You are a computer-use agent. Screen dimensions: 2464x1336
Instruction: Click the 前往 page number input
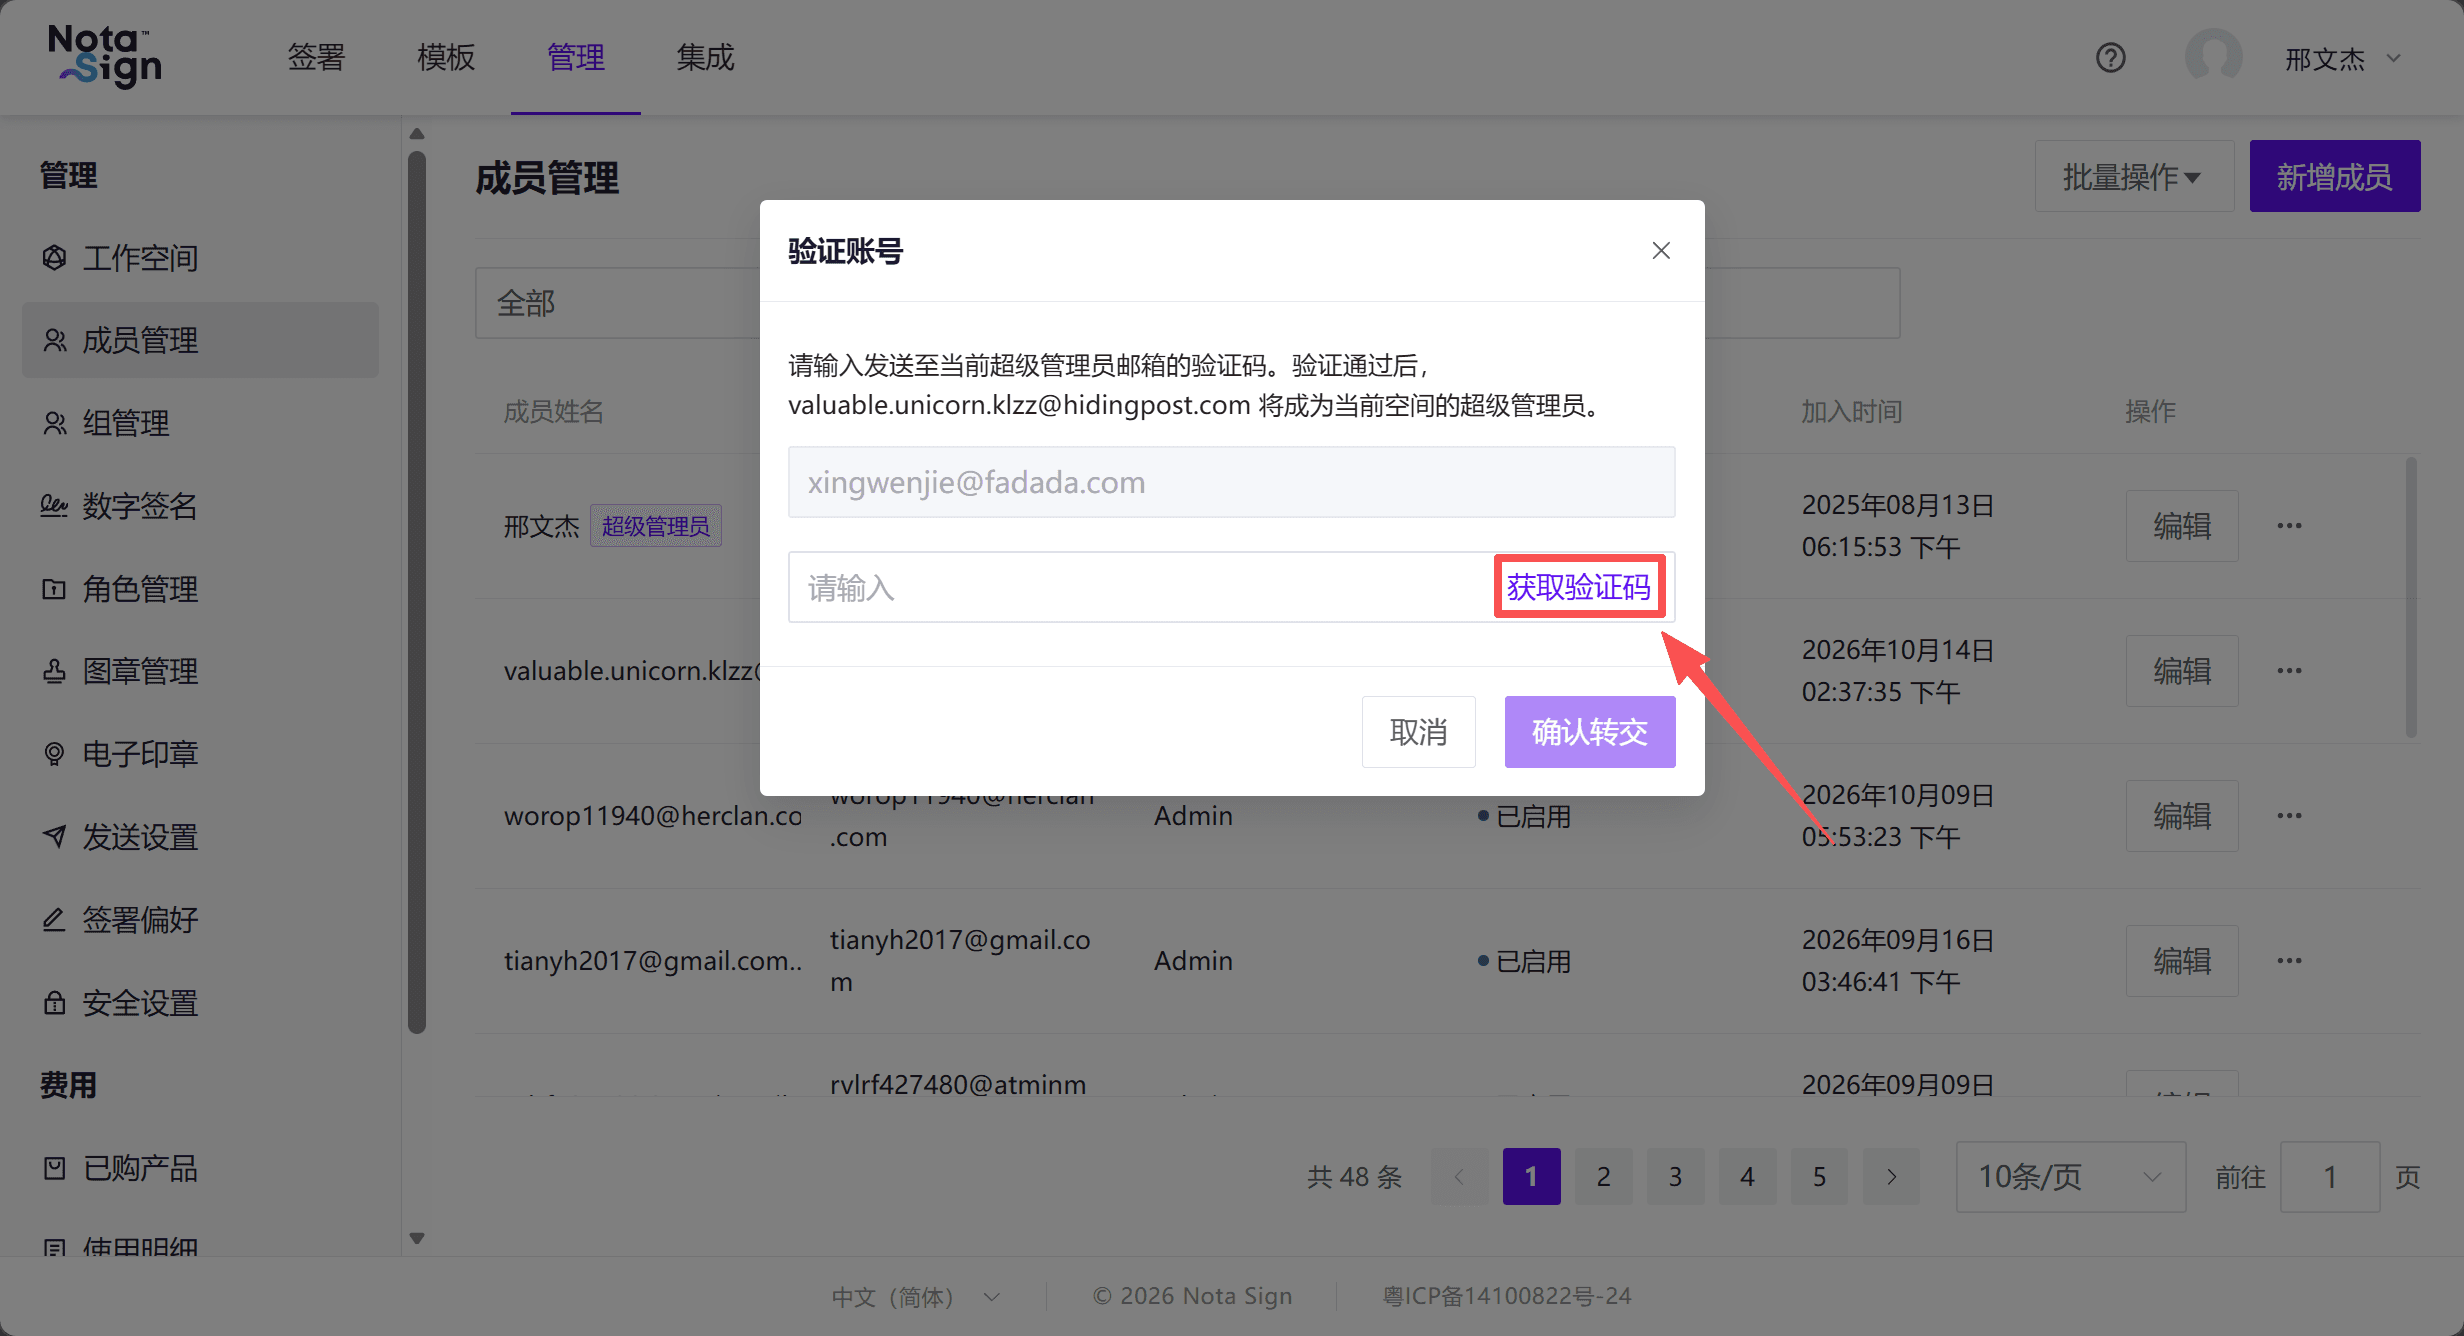[x=2330, y=1177]
